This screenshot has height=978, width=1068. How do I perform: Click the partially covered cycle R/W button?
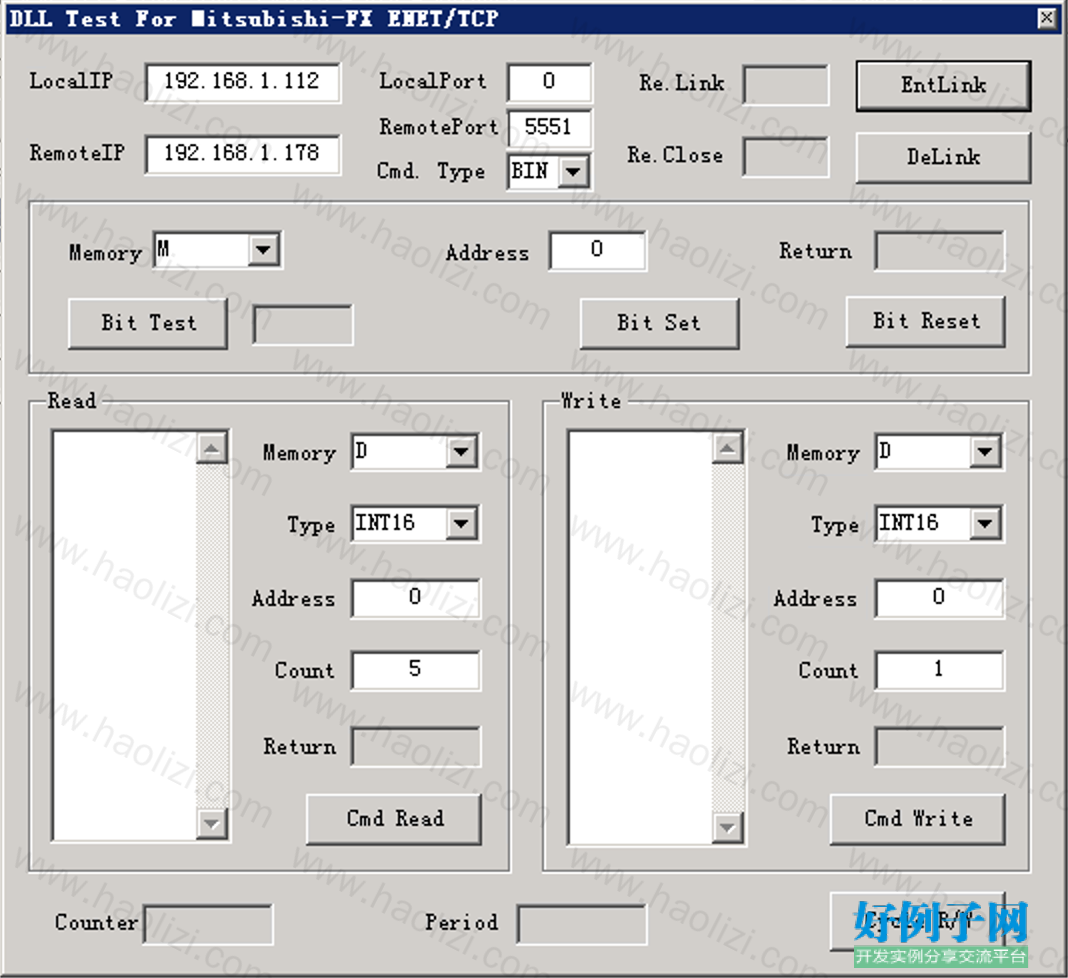917,921
